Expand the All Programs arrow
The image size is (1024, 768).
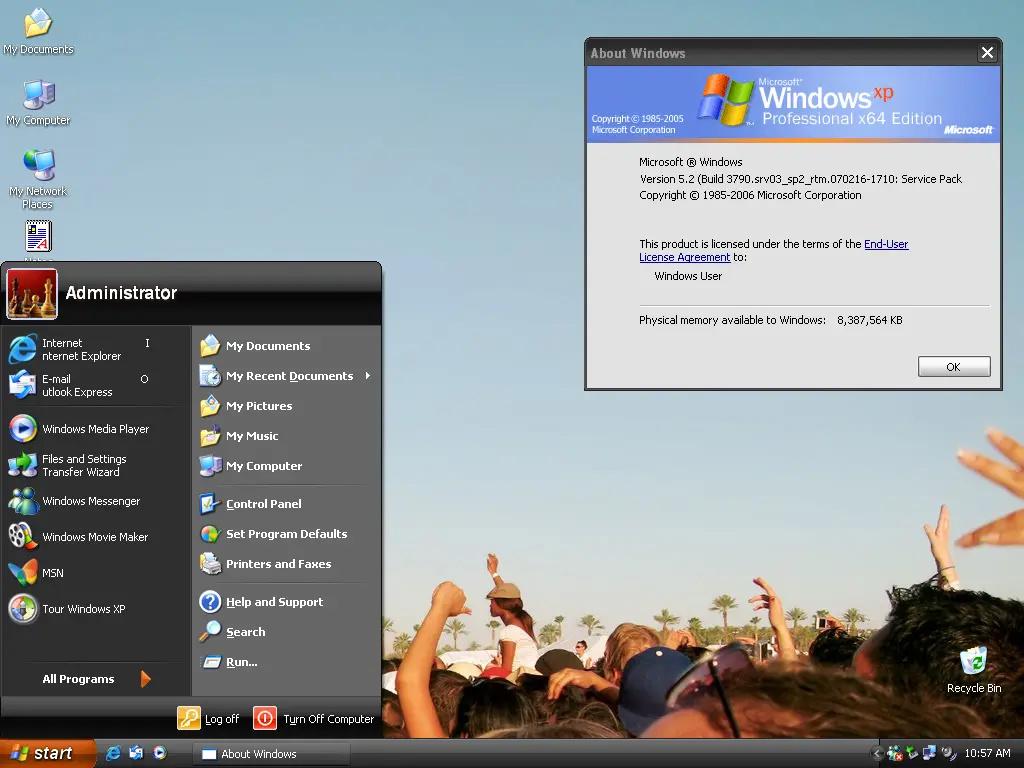[x=146, y=679]
